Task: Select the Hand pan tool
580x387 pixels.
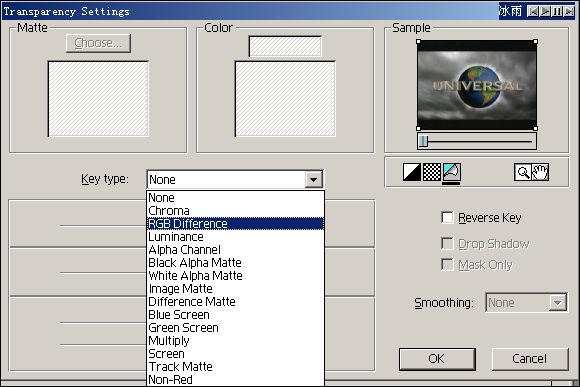Action: pyautogui.click(x=540, y=172)
